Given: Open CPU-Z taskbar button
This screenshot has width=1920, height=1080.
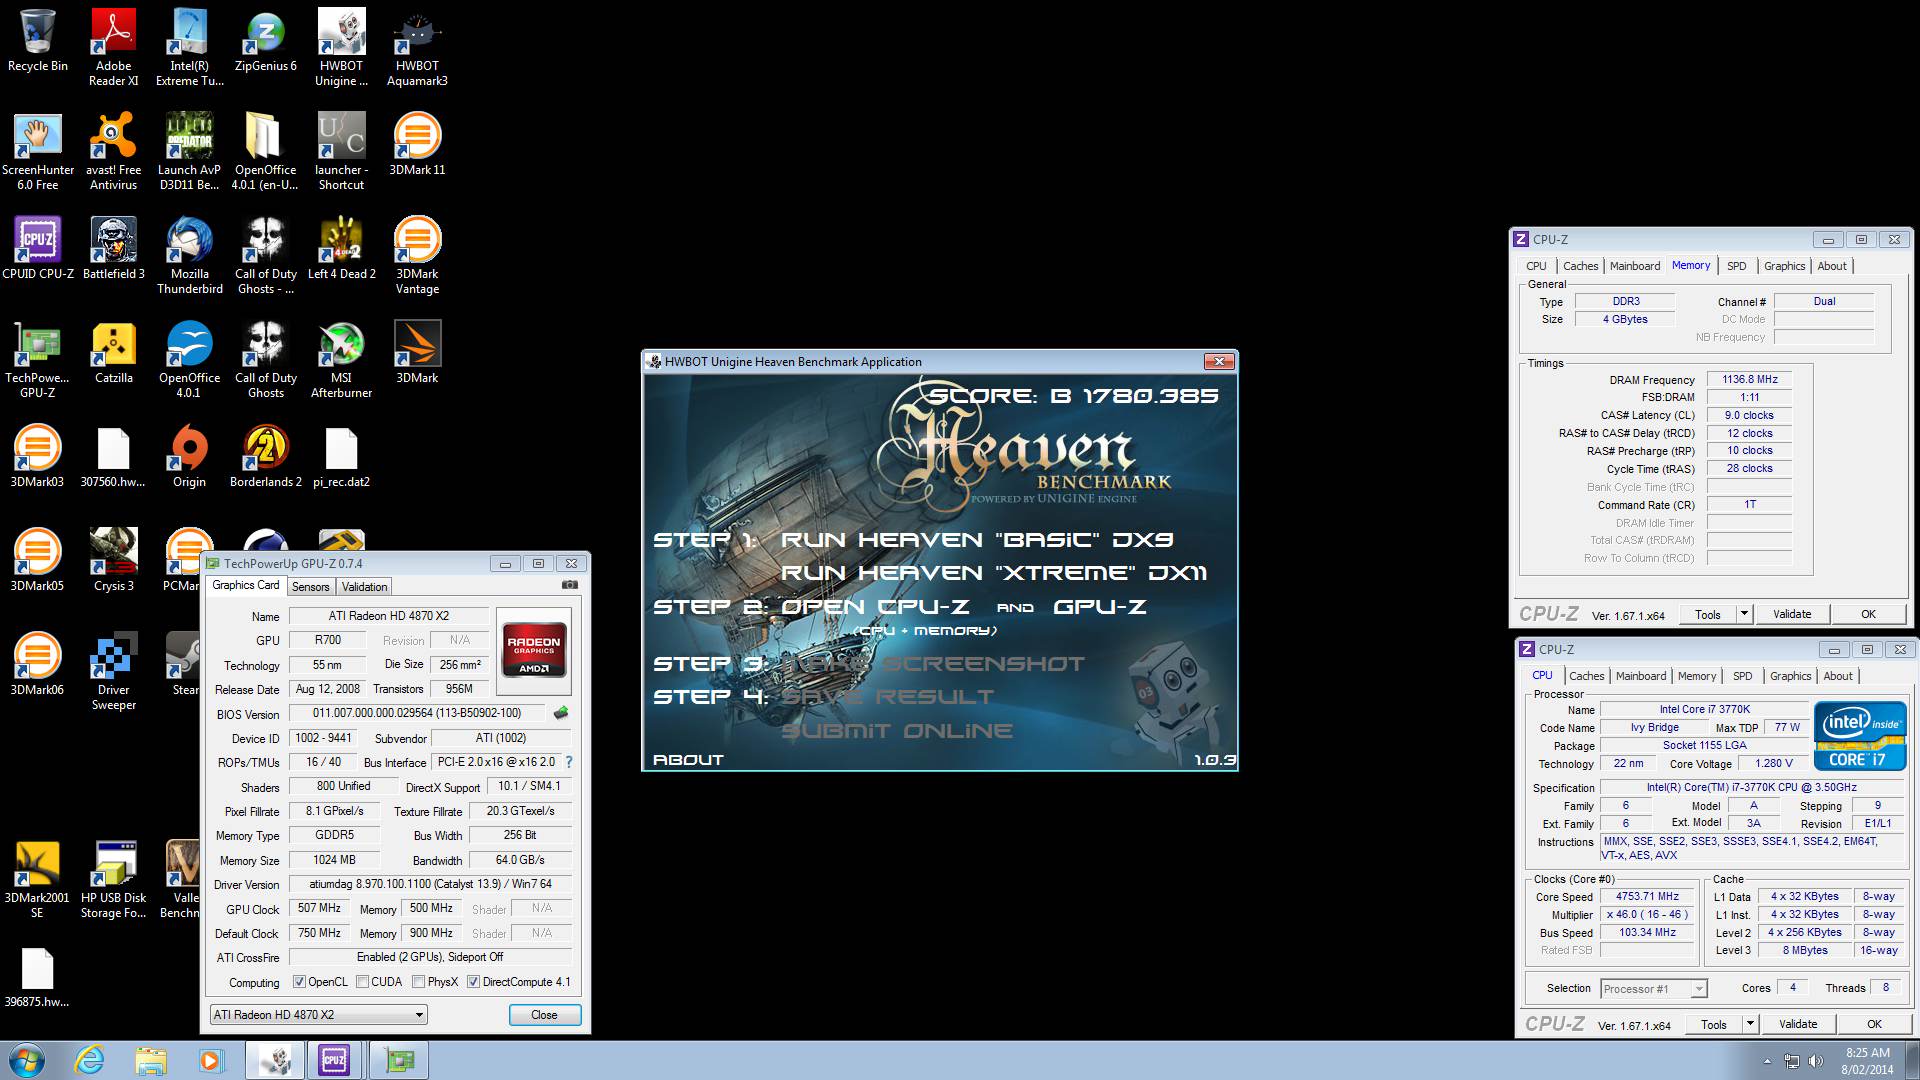Looking at the screenshot, I should [x=334, y=1060].
